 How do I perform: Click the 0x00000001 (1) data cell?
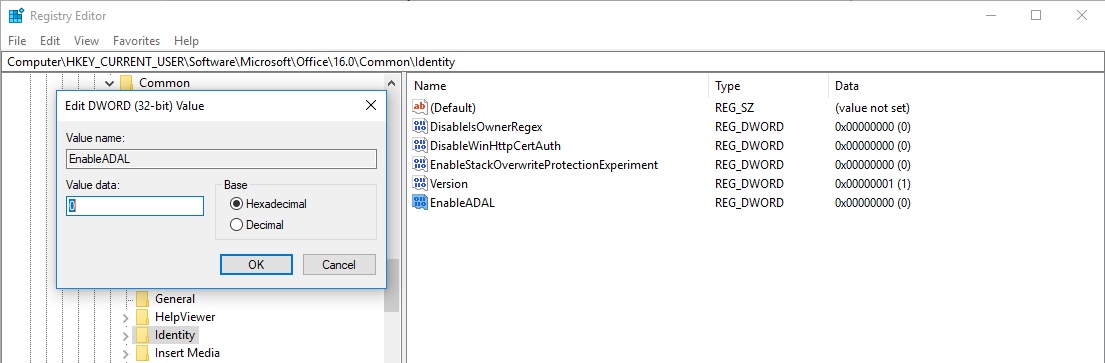872,183
